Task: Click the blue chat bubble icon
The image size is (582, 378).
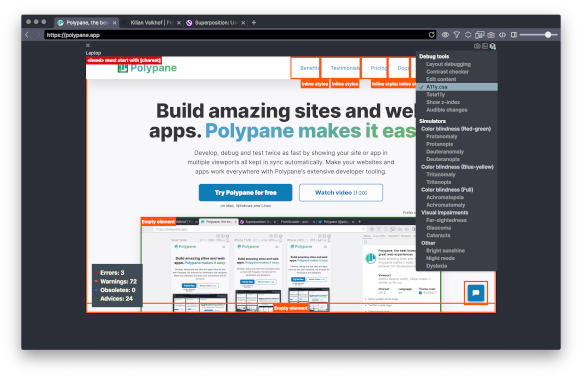Action: 476,293
